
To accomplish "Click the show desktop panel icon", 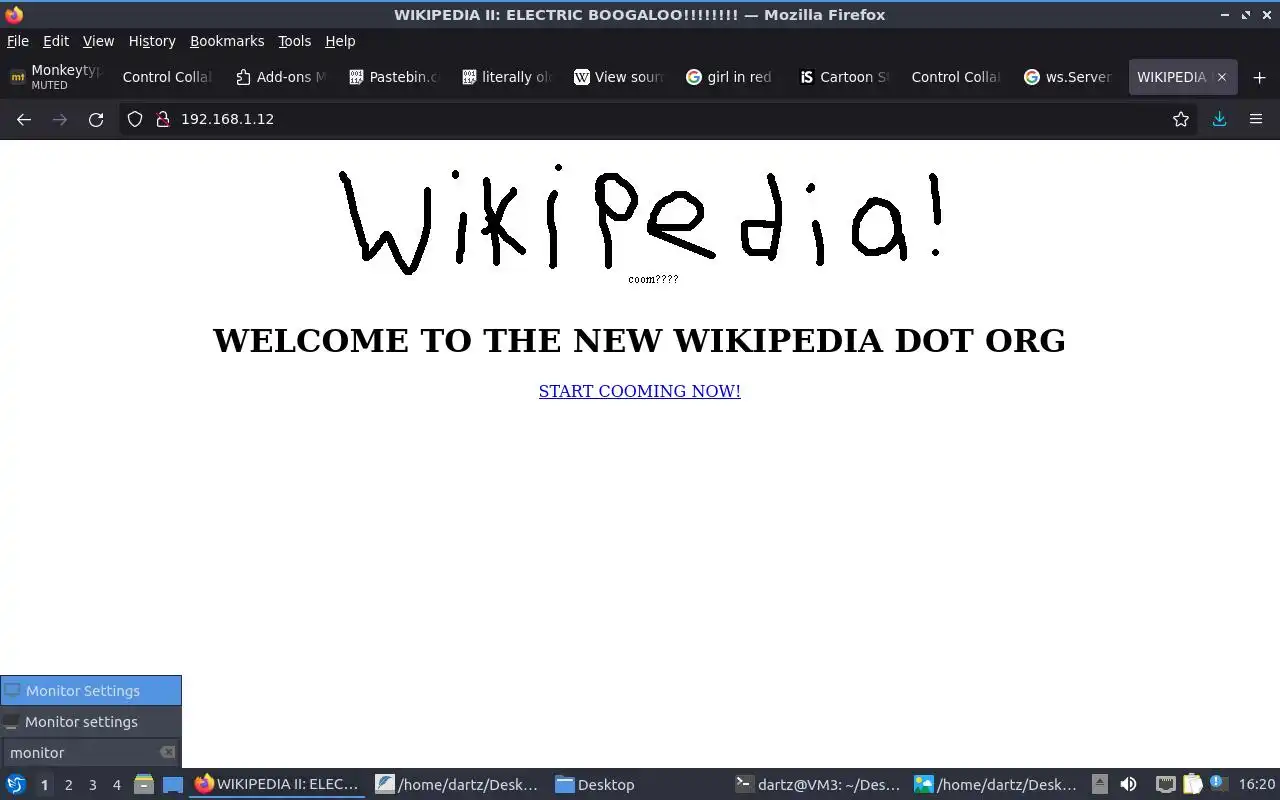I will tap(173, 785).
